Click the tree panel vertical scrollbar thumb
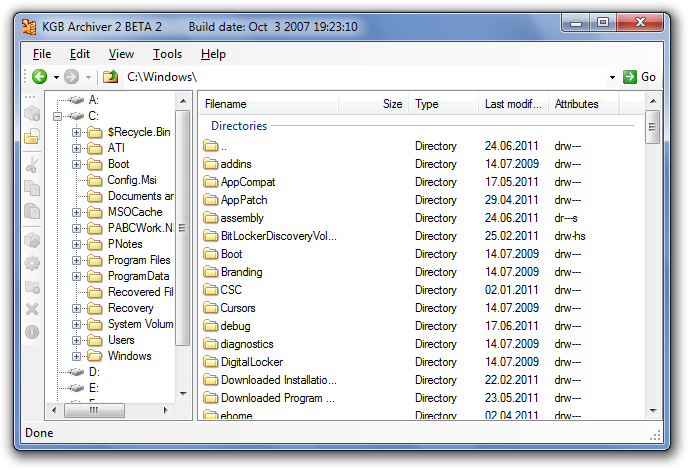The height and width of the screenshot is (470, 689). (x=183, y=228)
